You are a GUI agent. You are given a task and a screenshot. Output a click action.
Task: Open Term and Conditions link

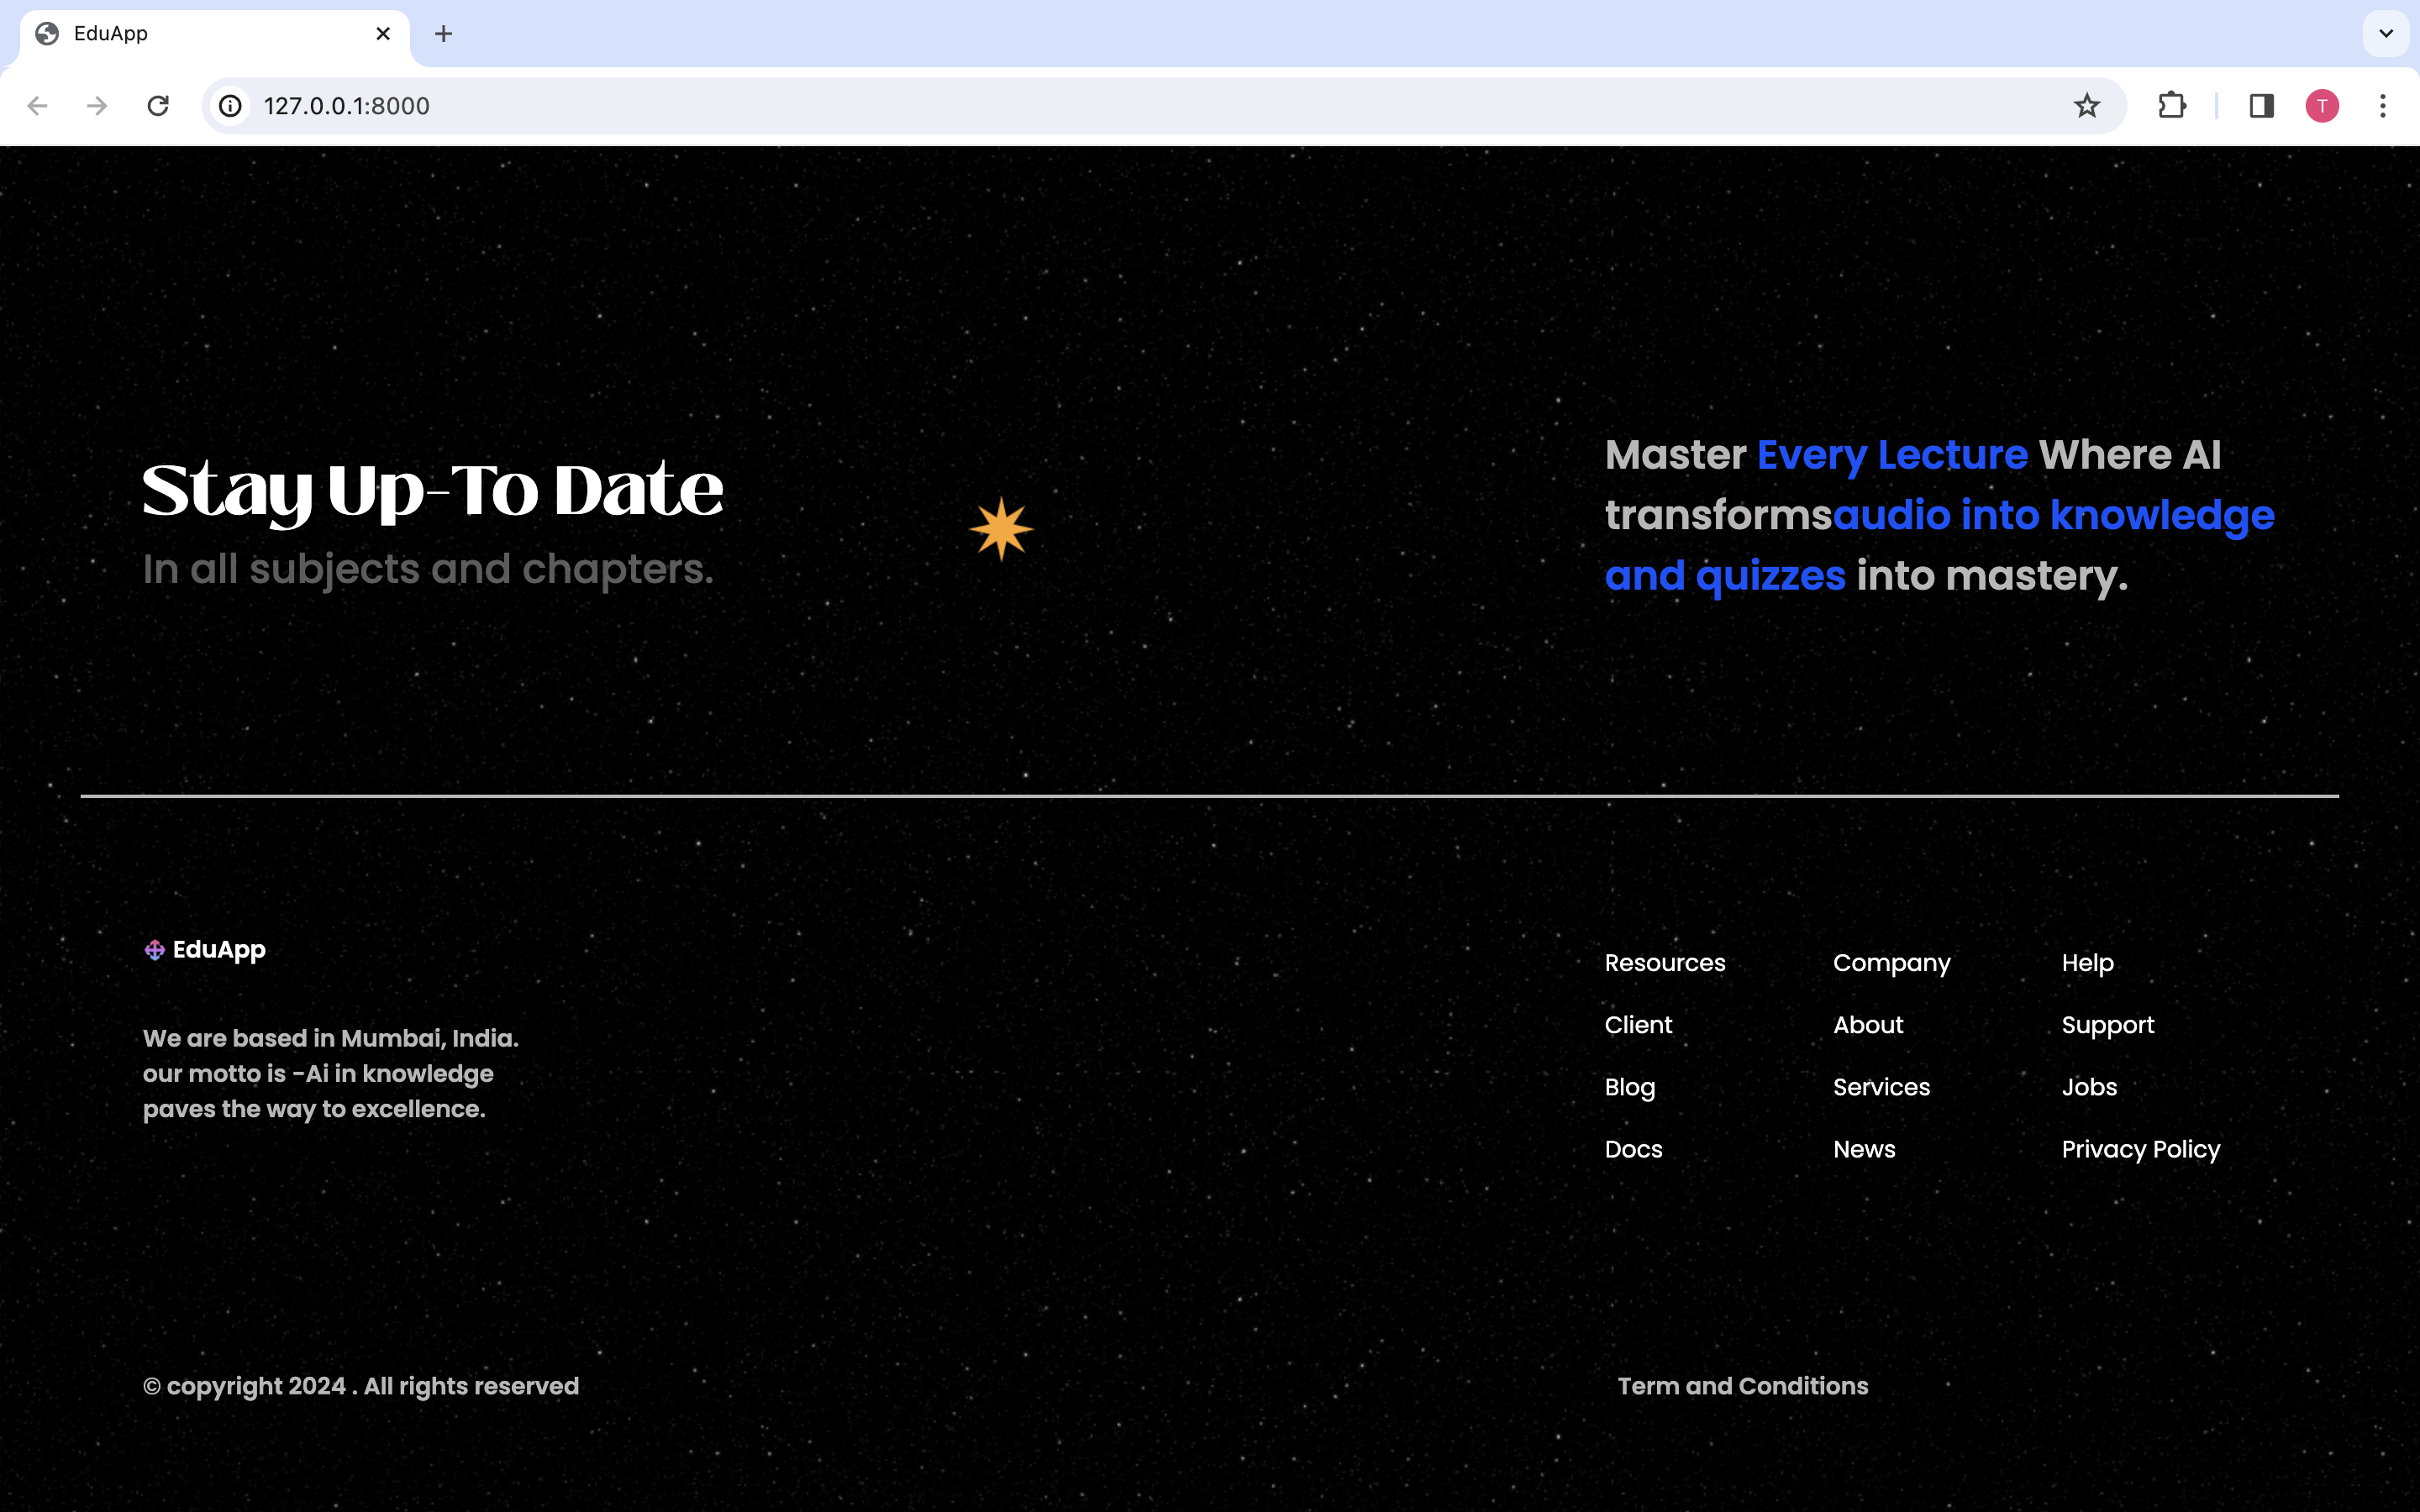1742,1386
